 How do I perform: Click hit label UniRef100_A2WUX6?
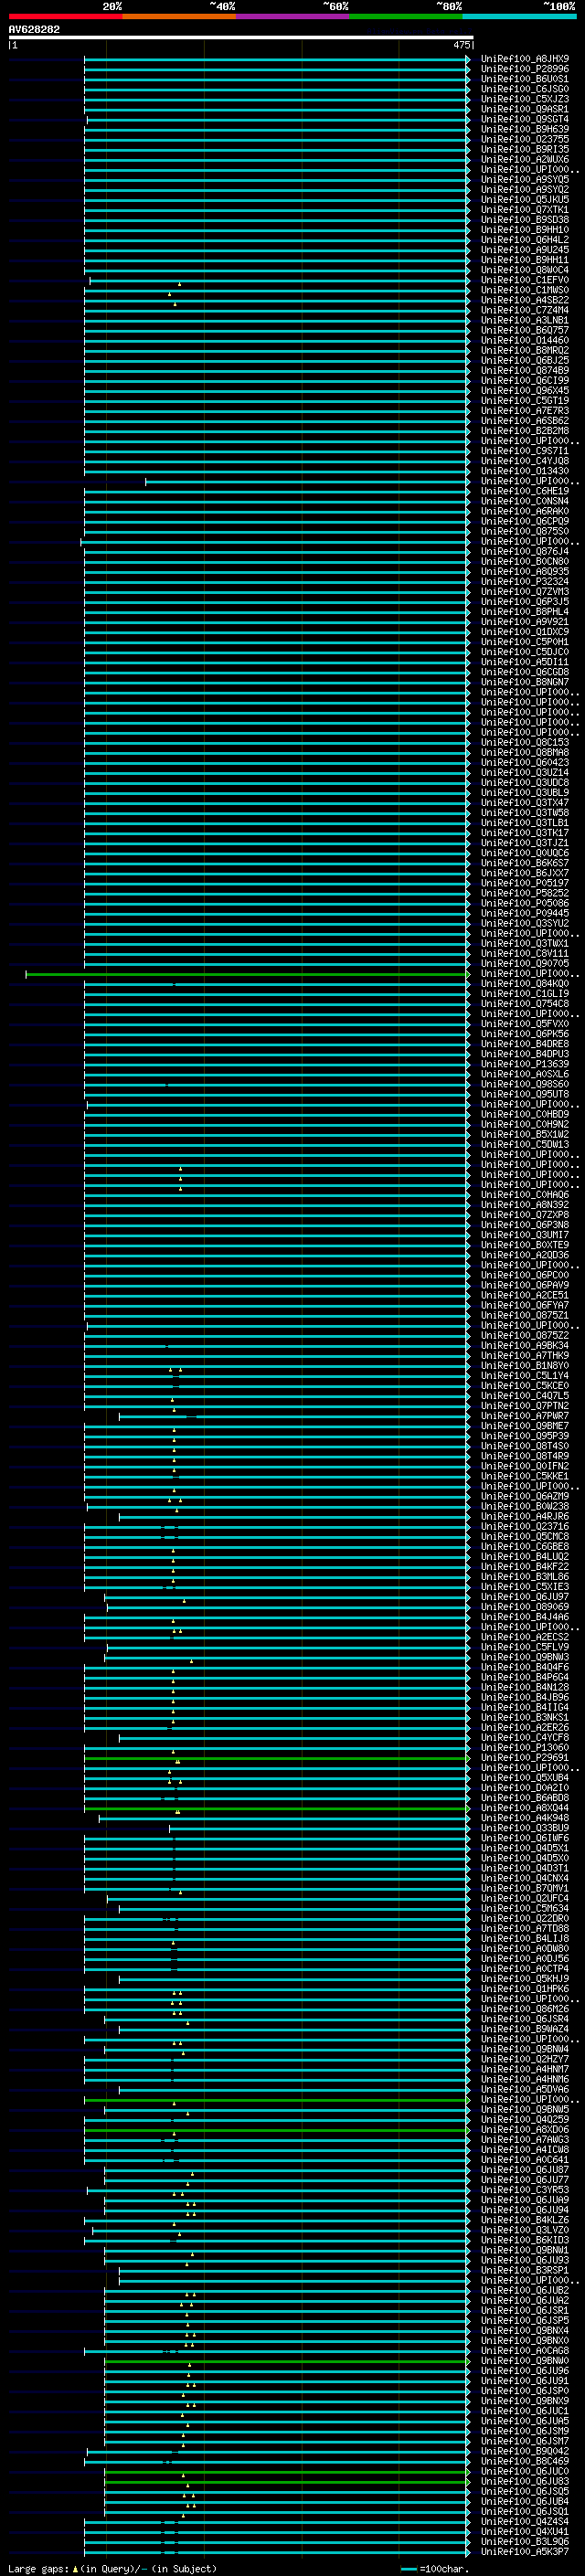[x=525, y=159]
